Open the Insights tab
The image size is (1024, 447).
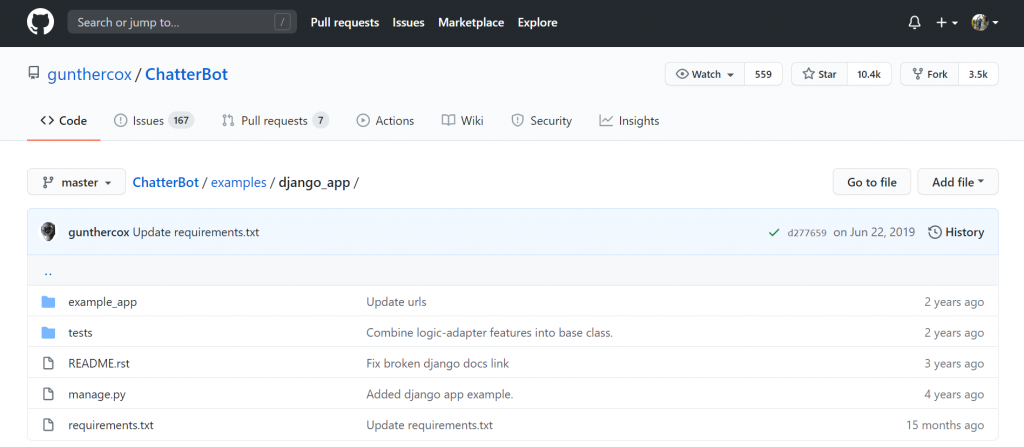[x=630, y=121]
